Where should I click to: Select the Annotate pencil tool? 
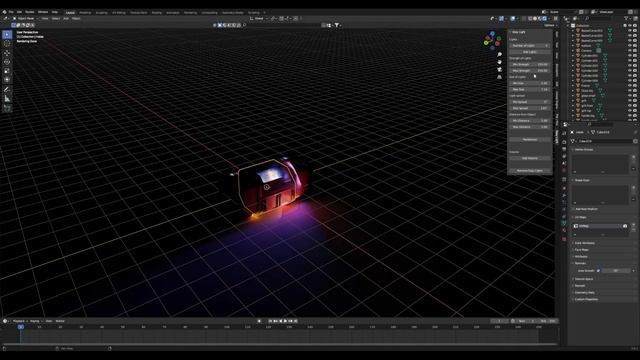click(x=7, y=89)
